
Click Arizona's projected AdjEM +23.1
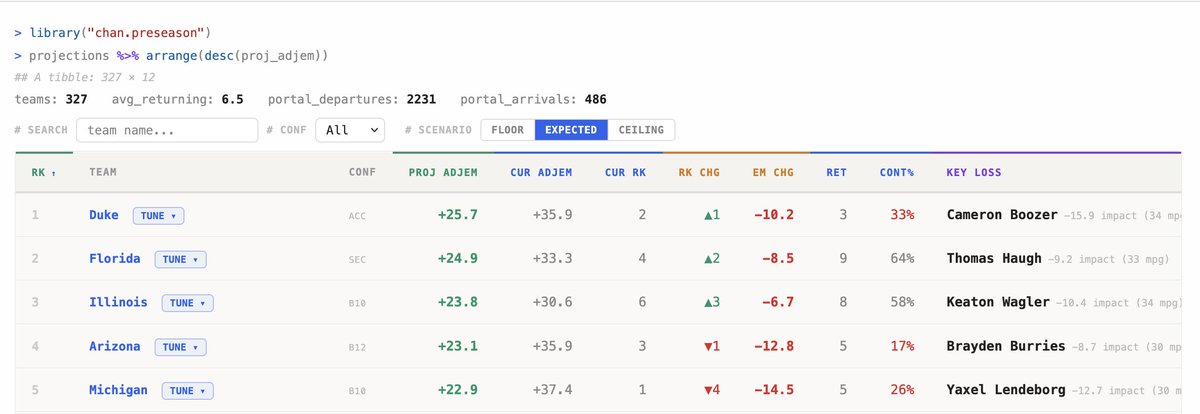coord(458,346)
